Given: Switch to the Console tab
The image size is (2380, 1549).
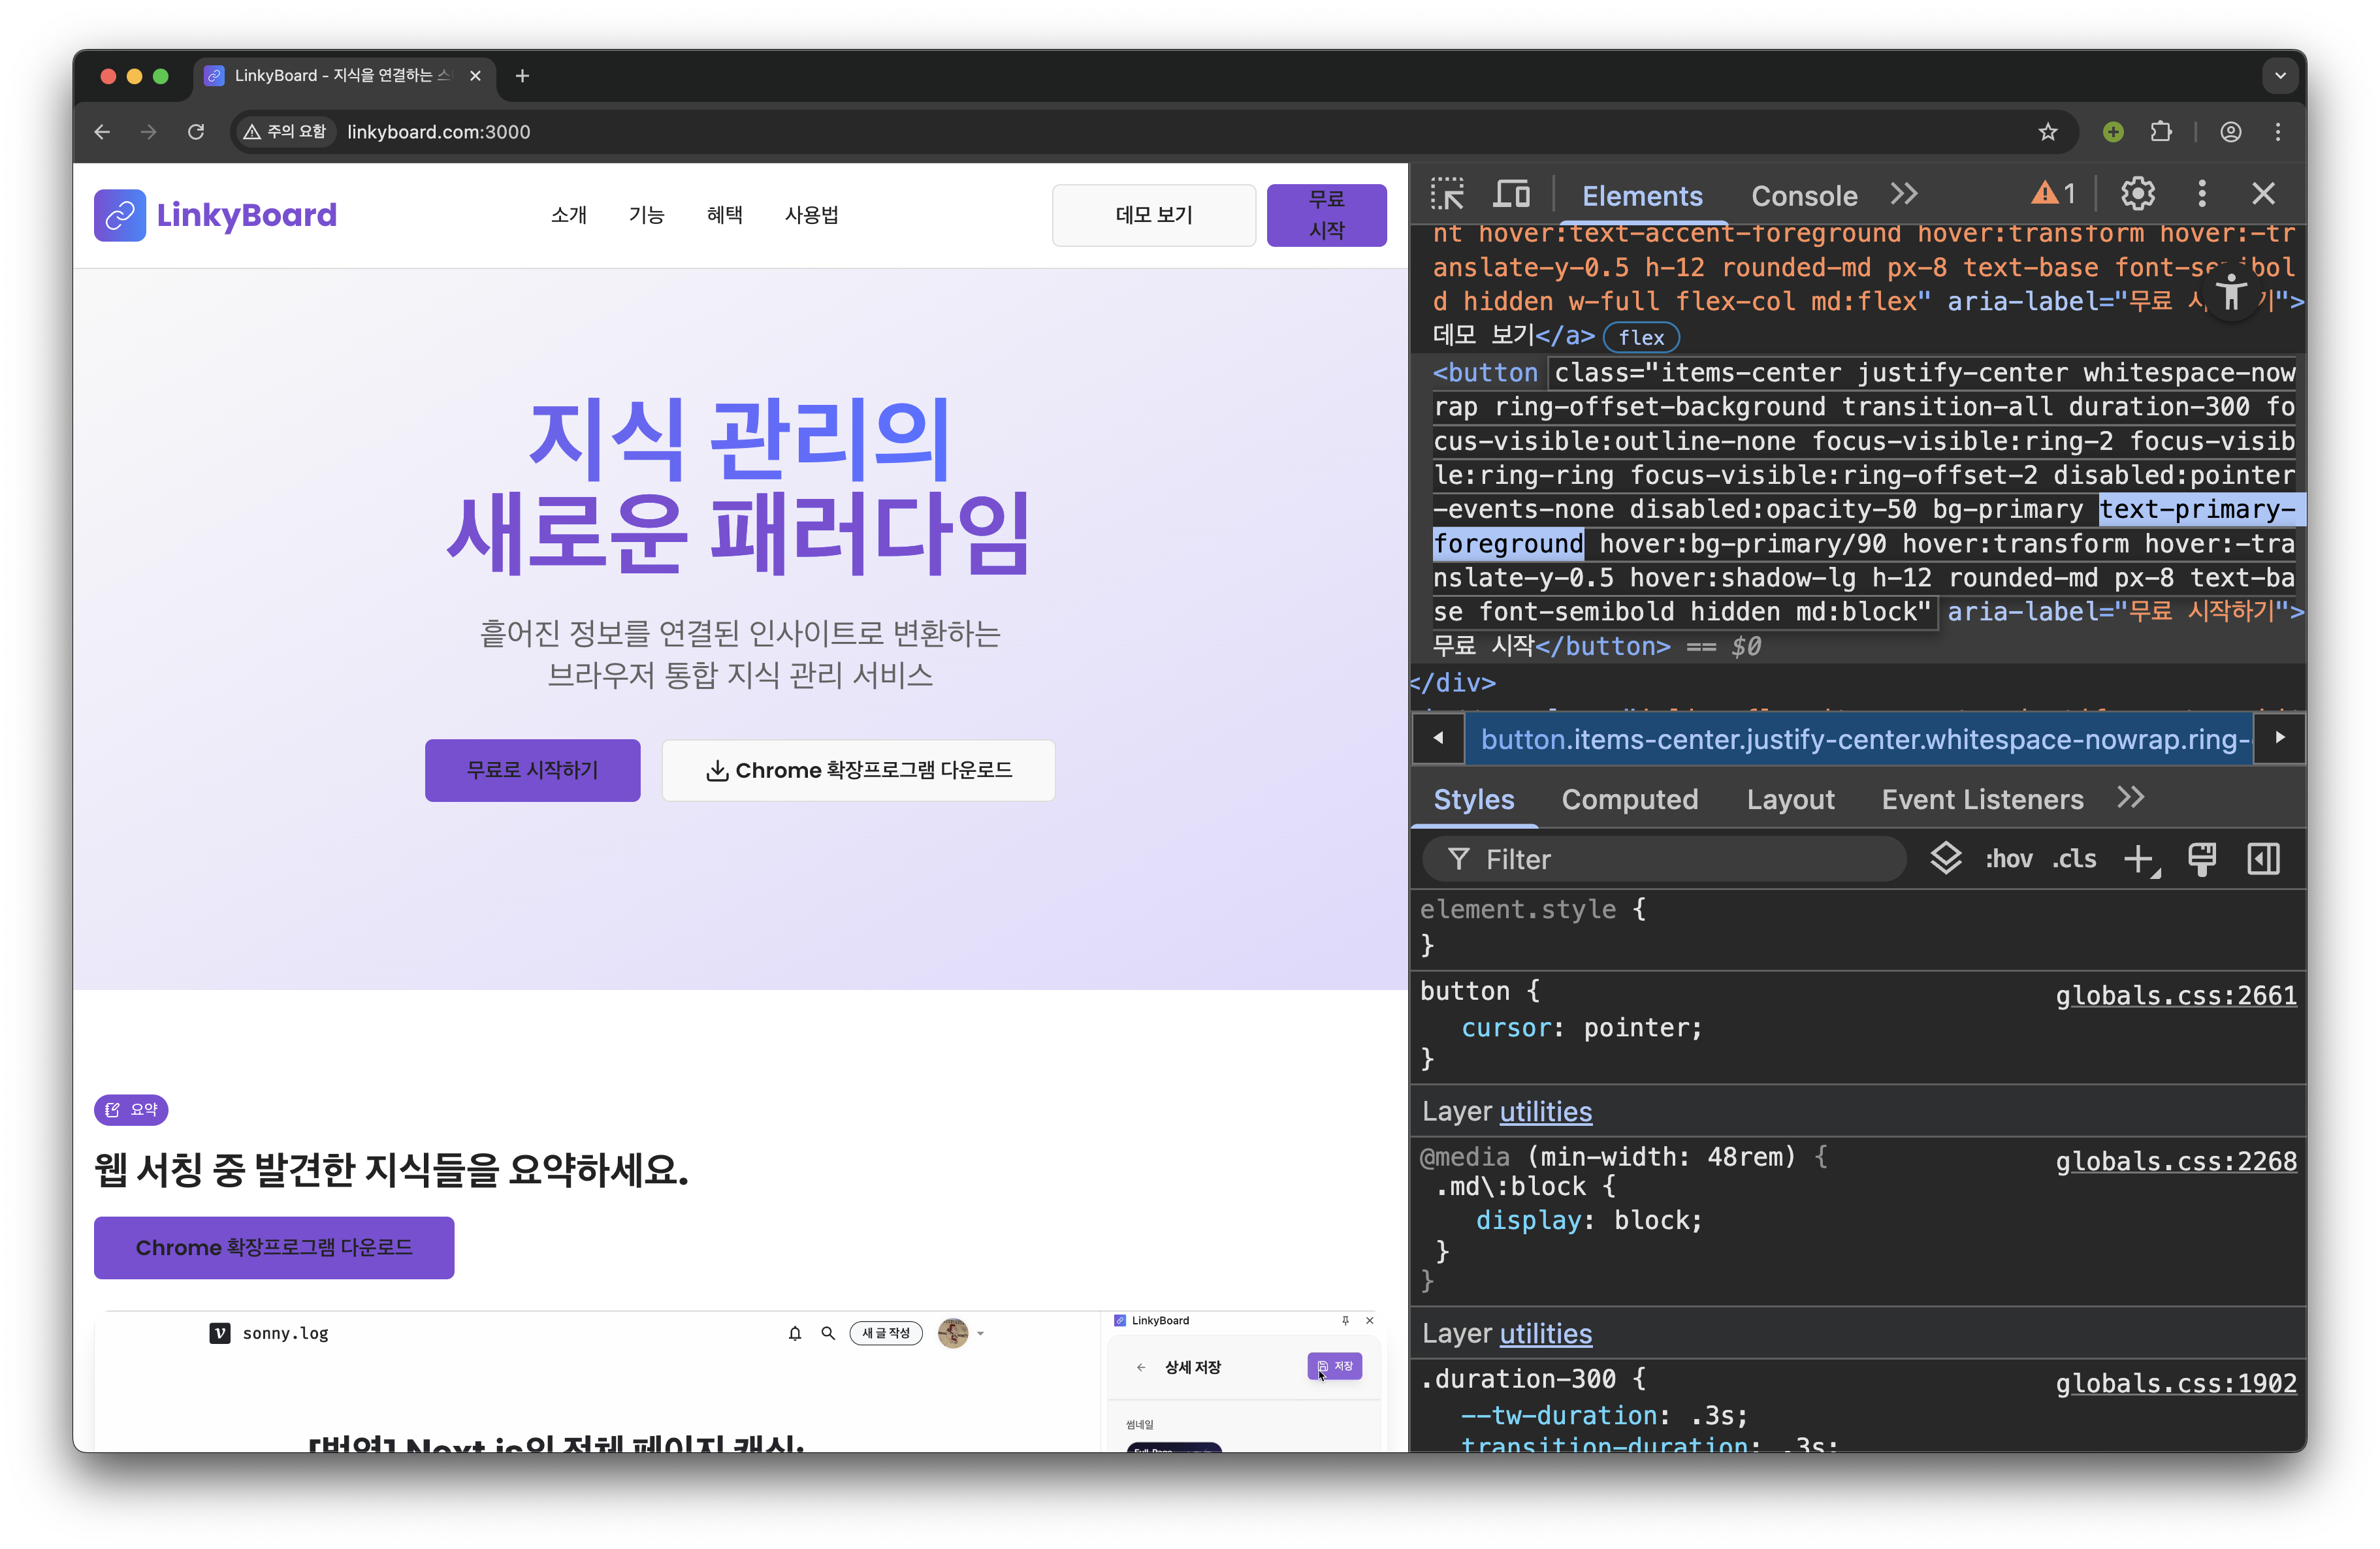Looking at the screenshot, I should (1803, 196).
